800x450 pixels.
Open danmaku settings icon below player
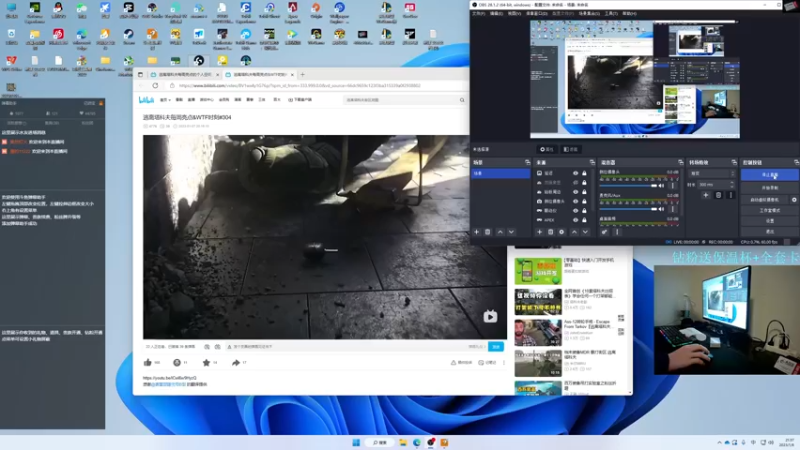(x=217, y=347)
